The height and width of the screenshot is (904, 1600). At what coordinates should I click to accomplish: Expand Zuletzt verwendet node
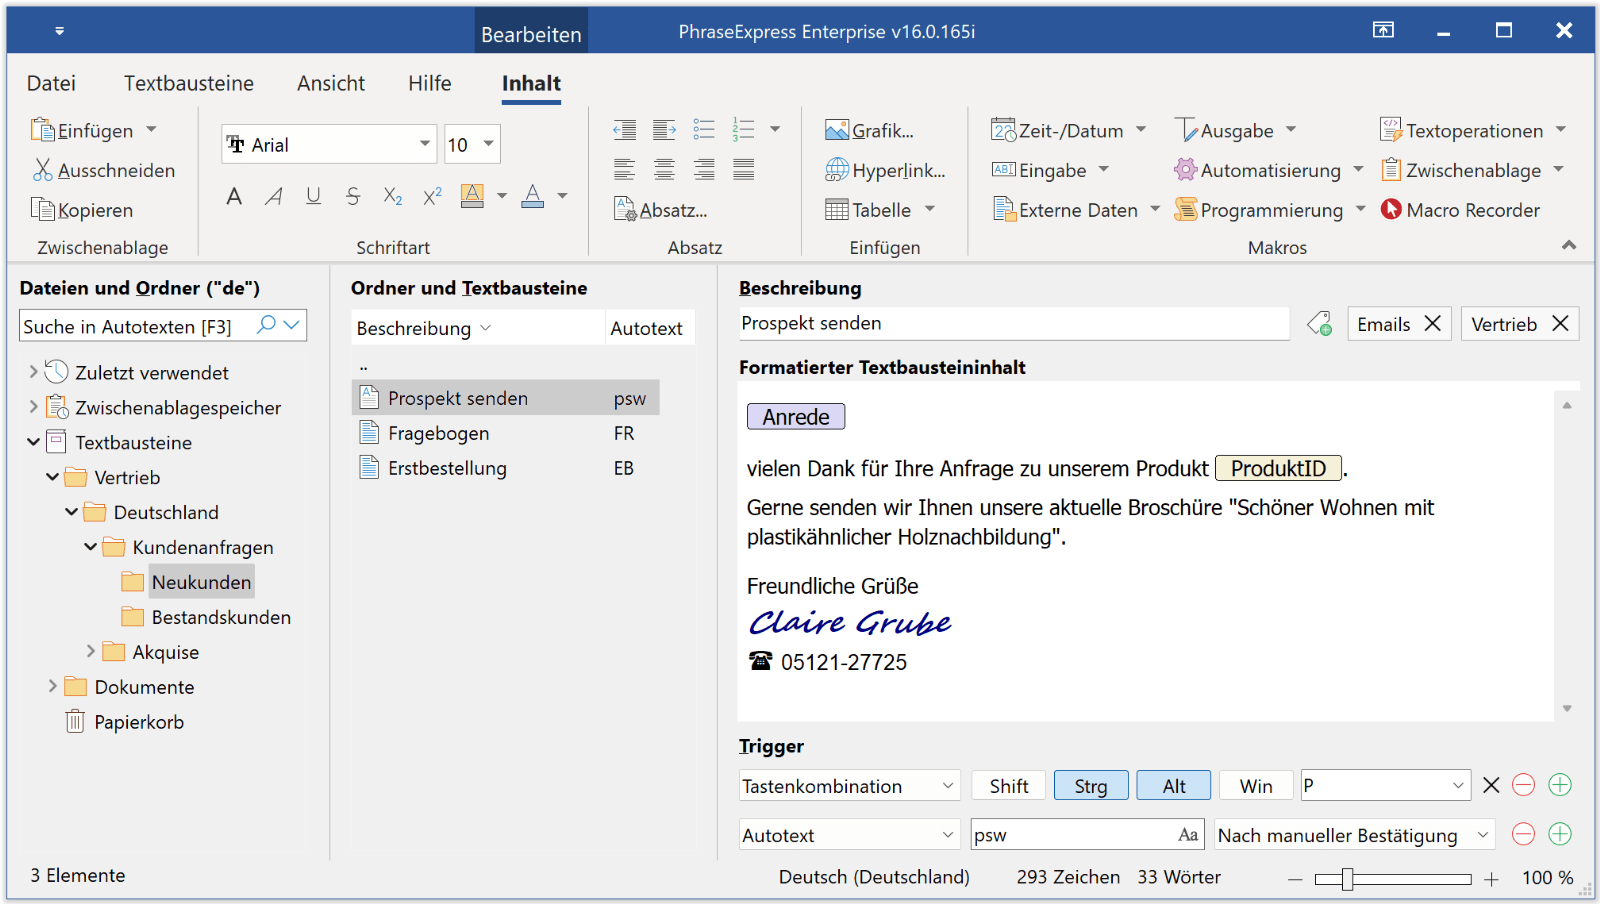(x=33, y=372)
